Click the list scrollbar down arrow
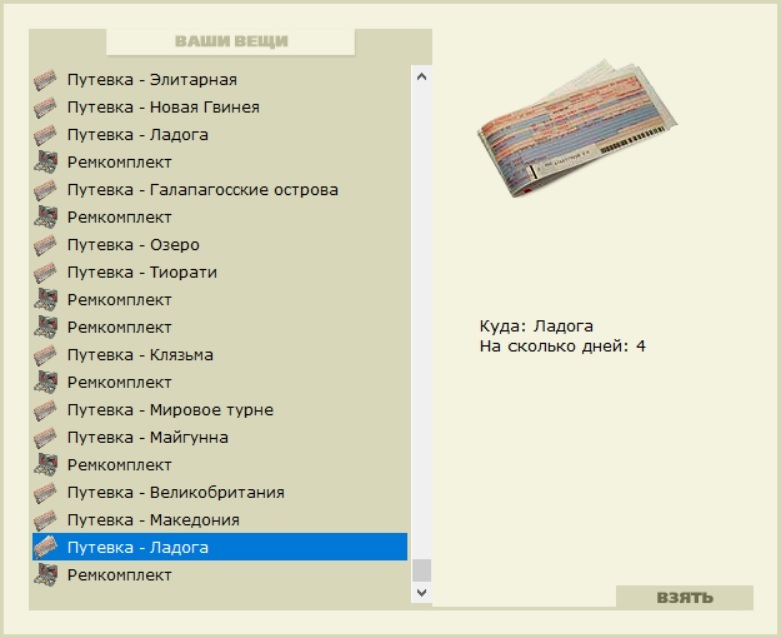The width and height of the screenshot is (781, 638). 421,593
